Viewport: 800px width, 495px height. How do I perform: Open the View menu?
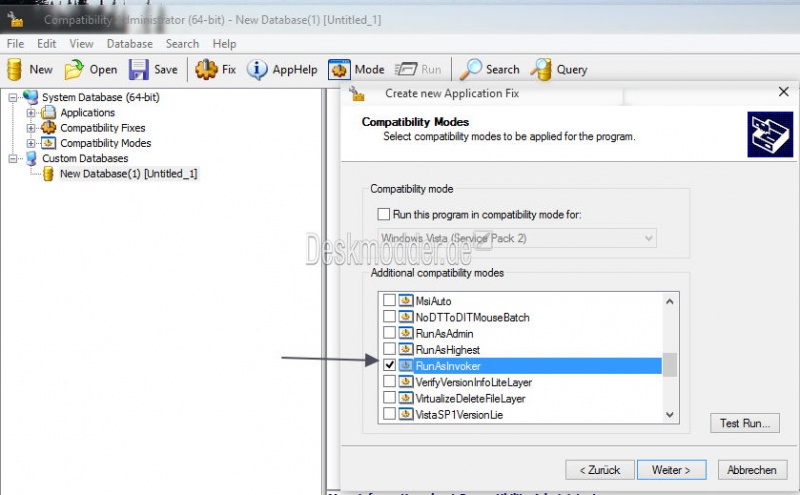(x=82, y=44)
